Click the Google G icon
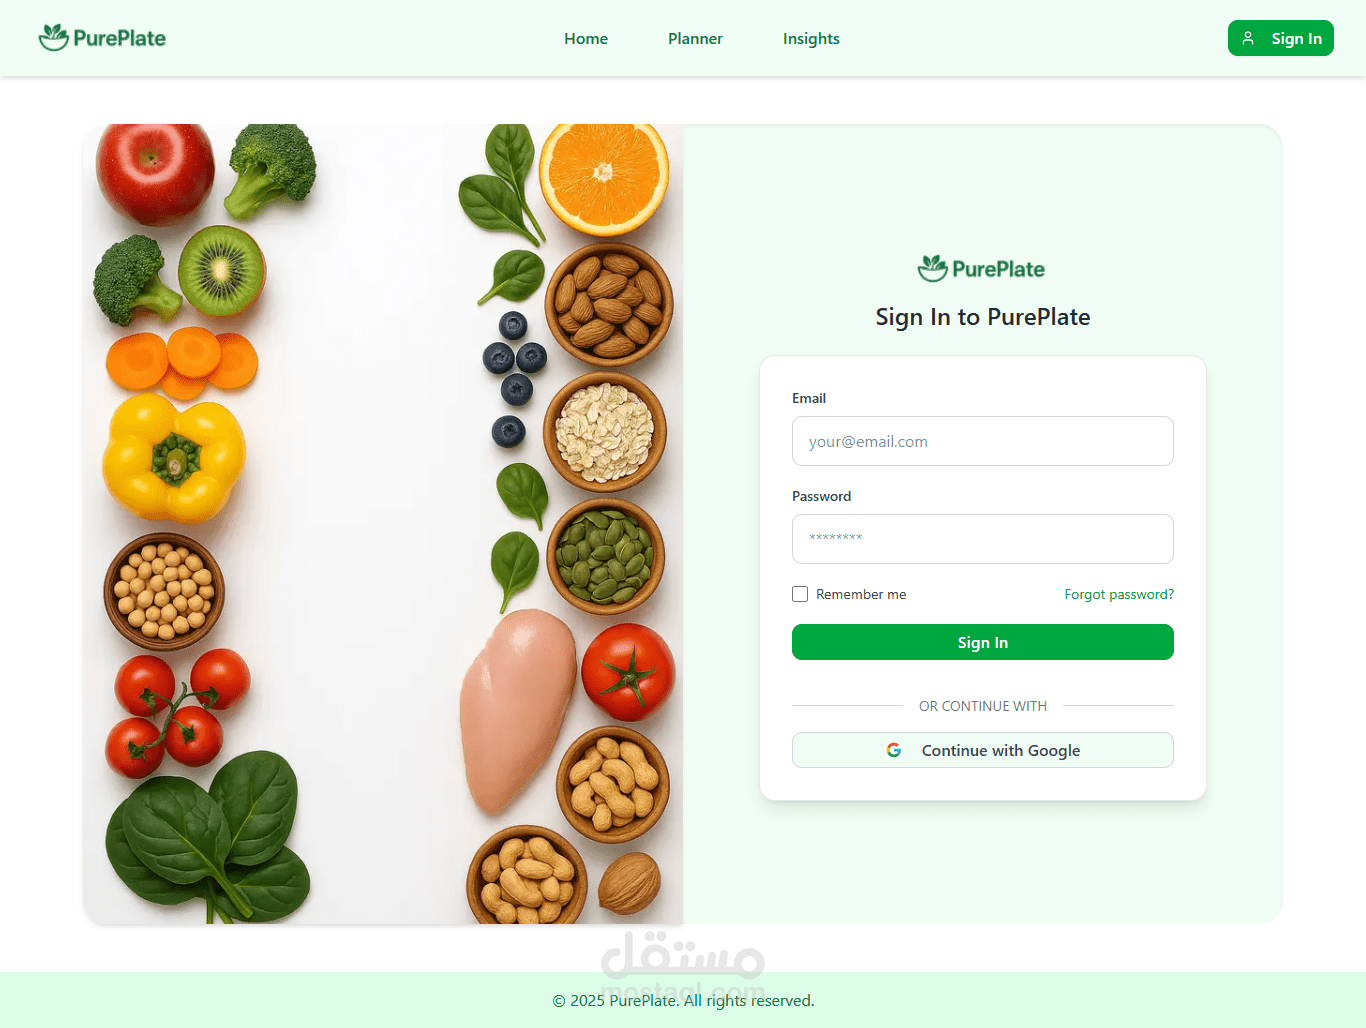Image resolution: width=1366 pixels, height=1028 pixels. pos(894,750)
